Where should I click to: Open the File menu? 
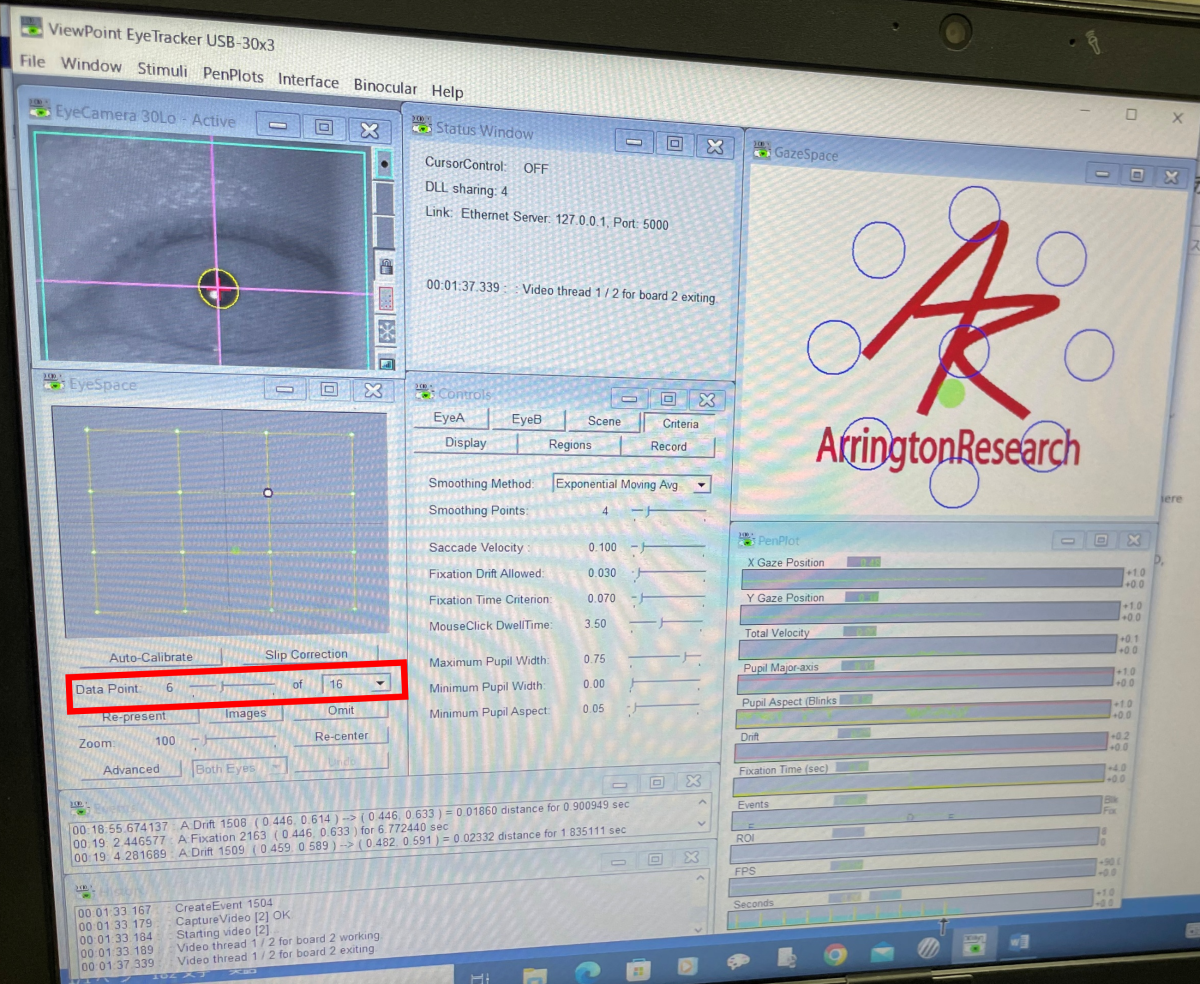(x=32, y=61)
